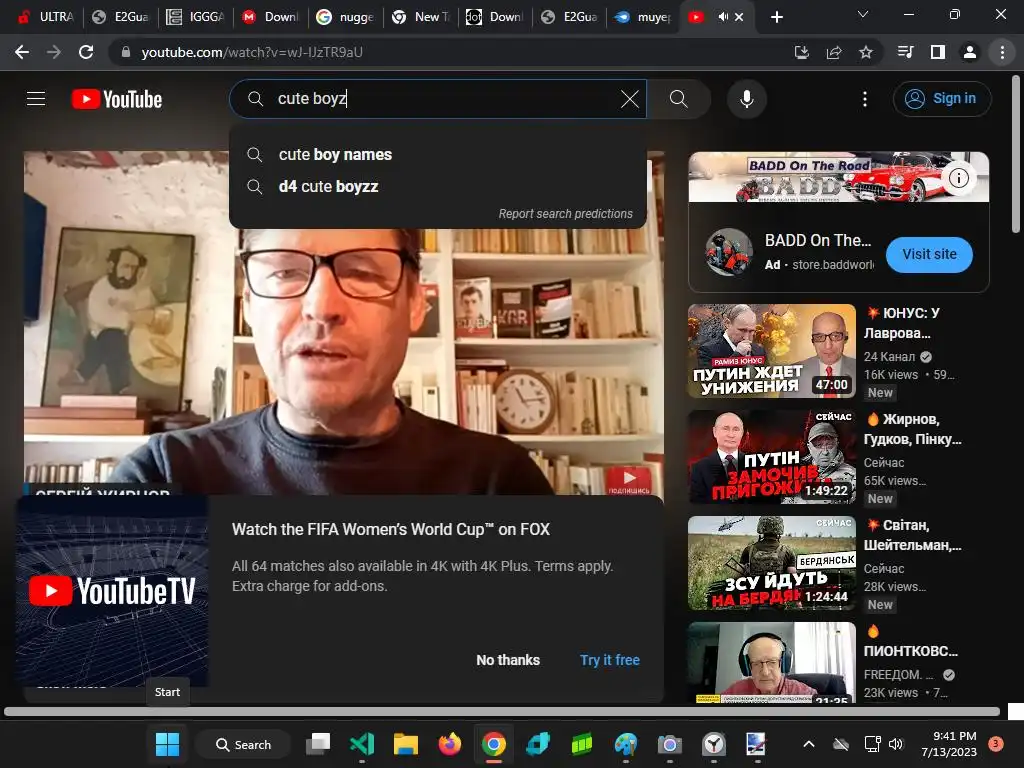Open Paint app from taskbar
This screenshot has width=1024, height=768.
coord(626,744)
